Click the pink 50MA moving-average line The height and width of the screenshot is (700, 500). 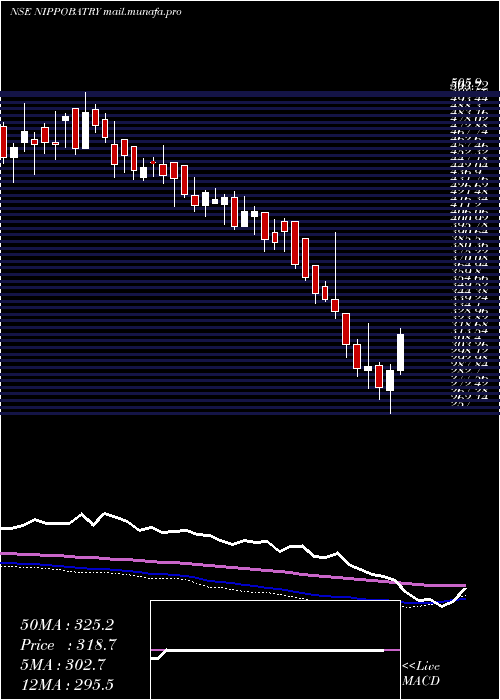pyautogui.click(x=232, y=568)
